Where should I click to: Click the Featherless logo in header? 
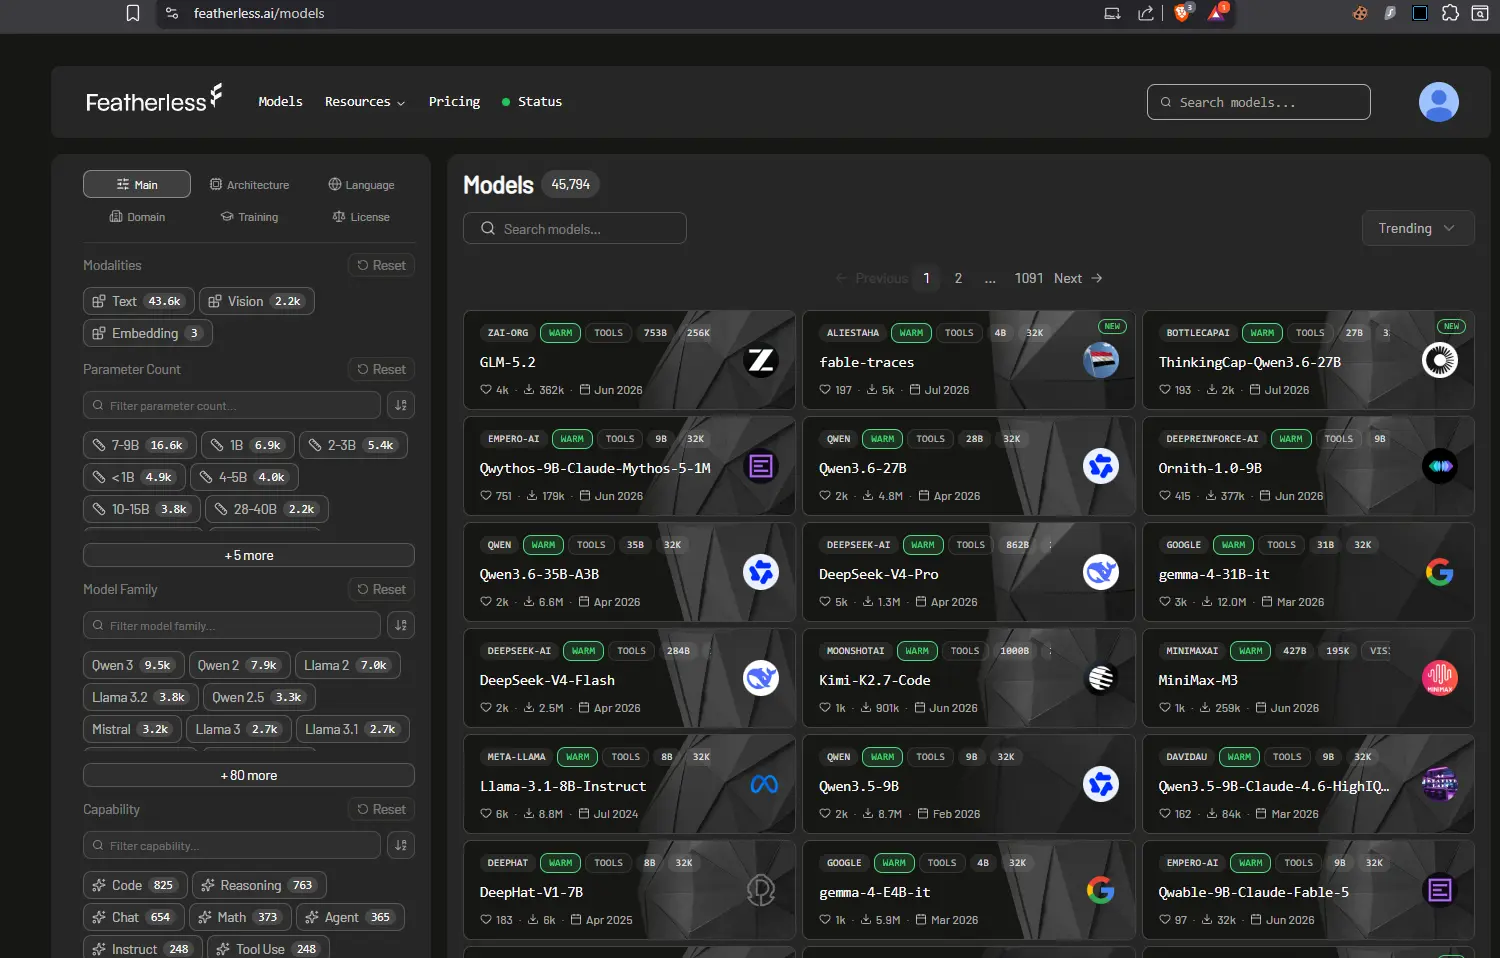(x=154, y=100)
